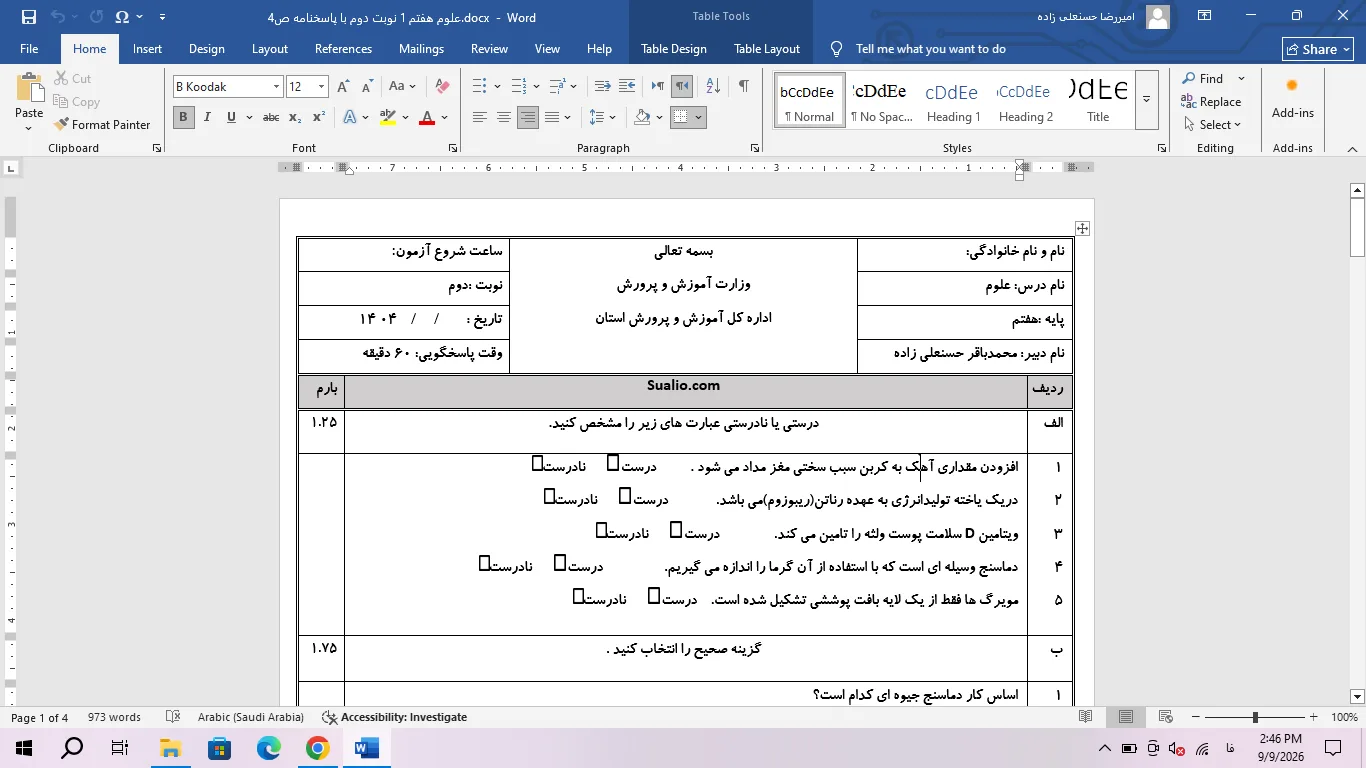Apply superscript formatting
This screenshot has height=768, width=1366.
319,117
